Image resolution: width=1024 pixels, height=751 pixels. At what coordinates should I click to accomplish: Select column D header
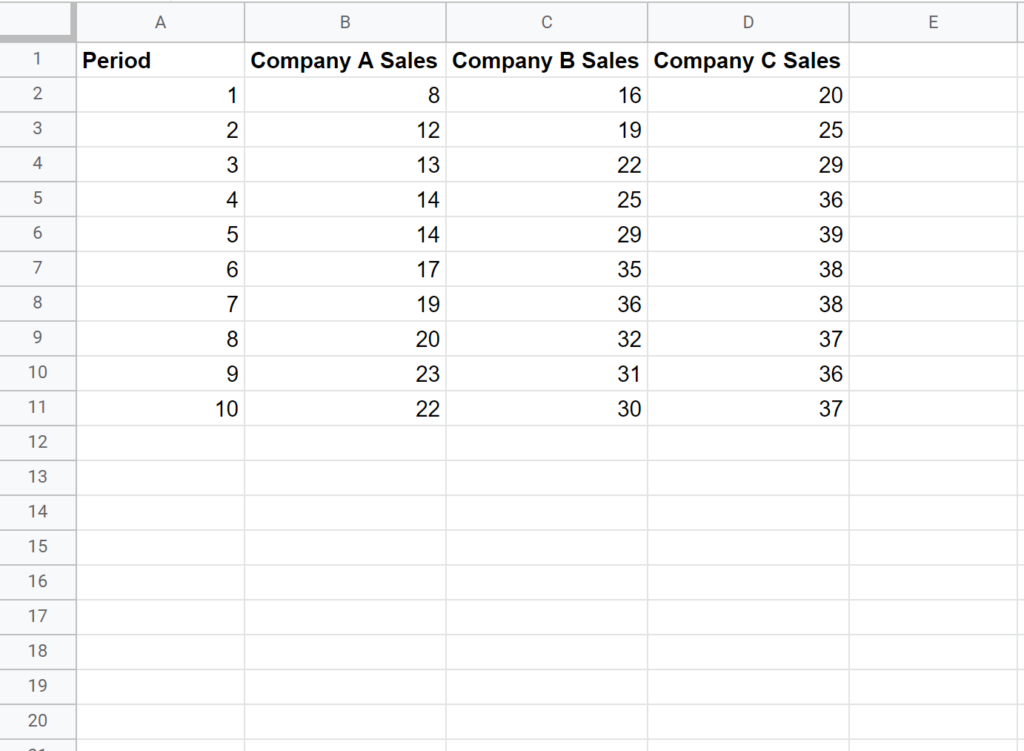[748, 22]
